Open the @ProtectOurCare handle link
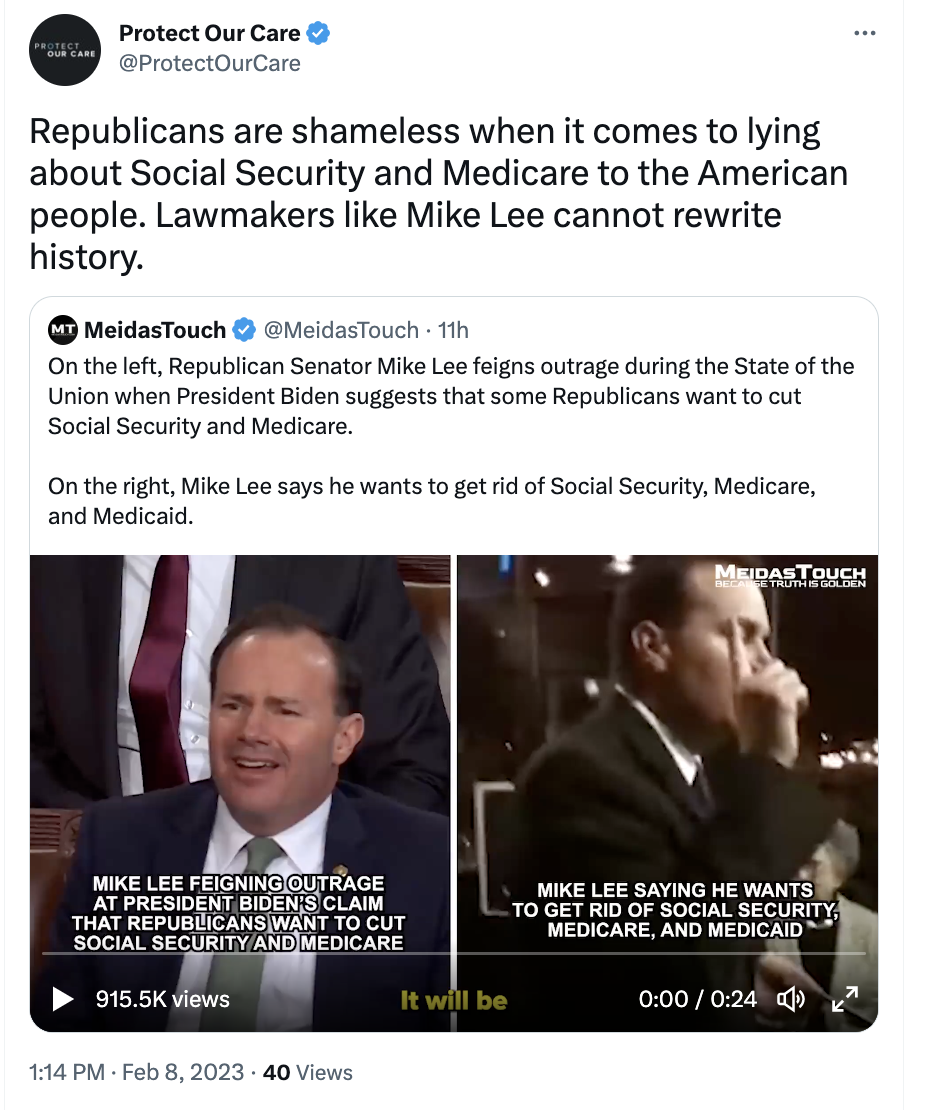938x1110 pixels. click(210, 64)
